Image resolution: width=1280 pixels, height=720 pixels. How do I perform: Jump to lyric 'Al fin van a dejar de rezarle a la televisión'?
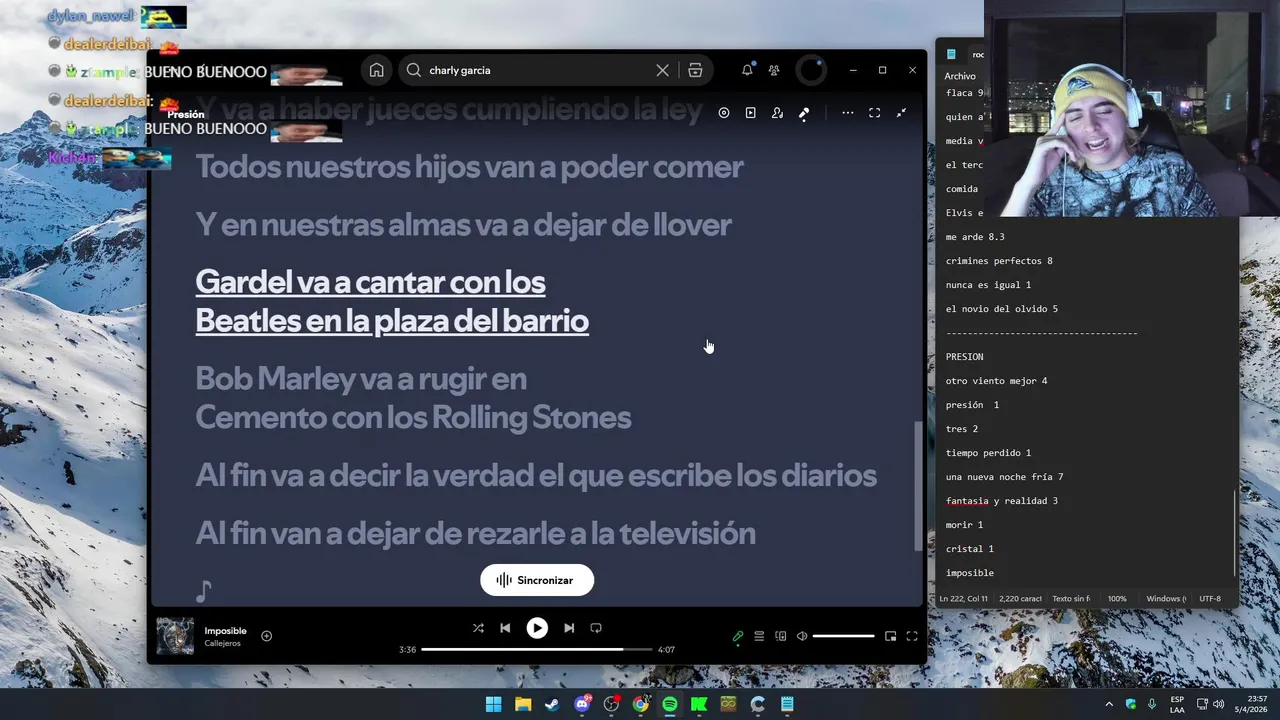tap(475, 533)
